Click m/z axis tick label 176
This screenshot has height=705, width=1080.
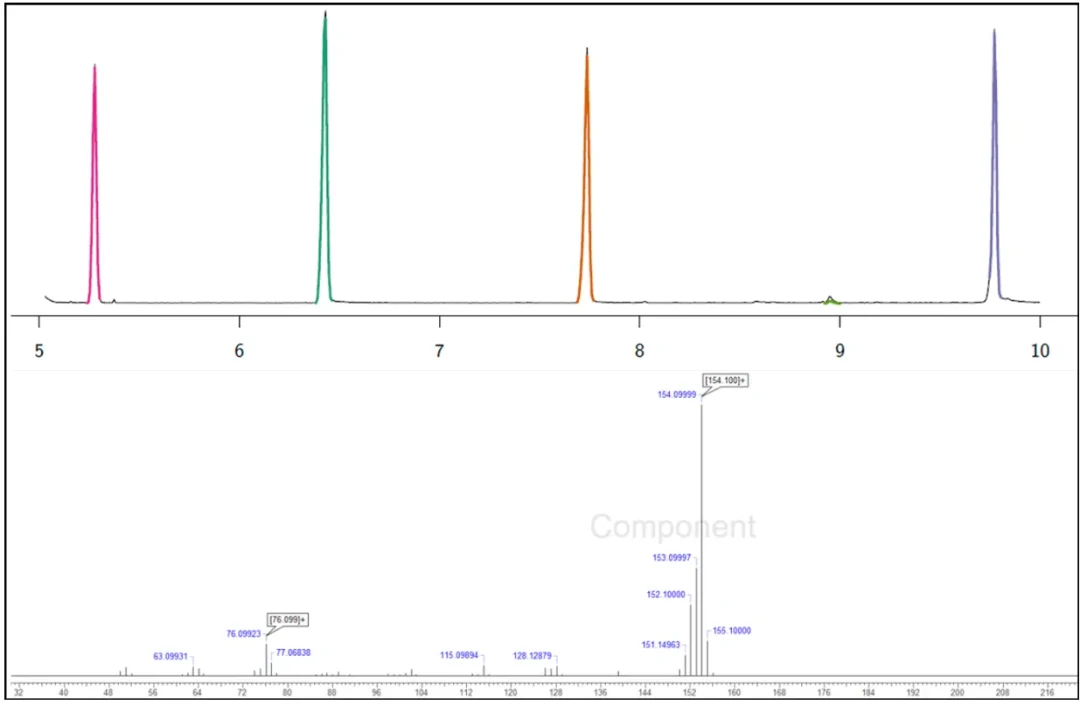coord(824,693)
